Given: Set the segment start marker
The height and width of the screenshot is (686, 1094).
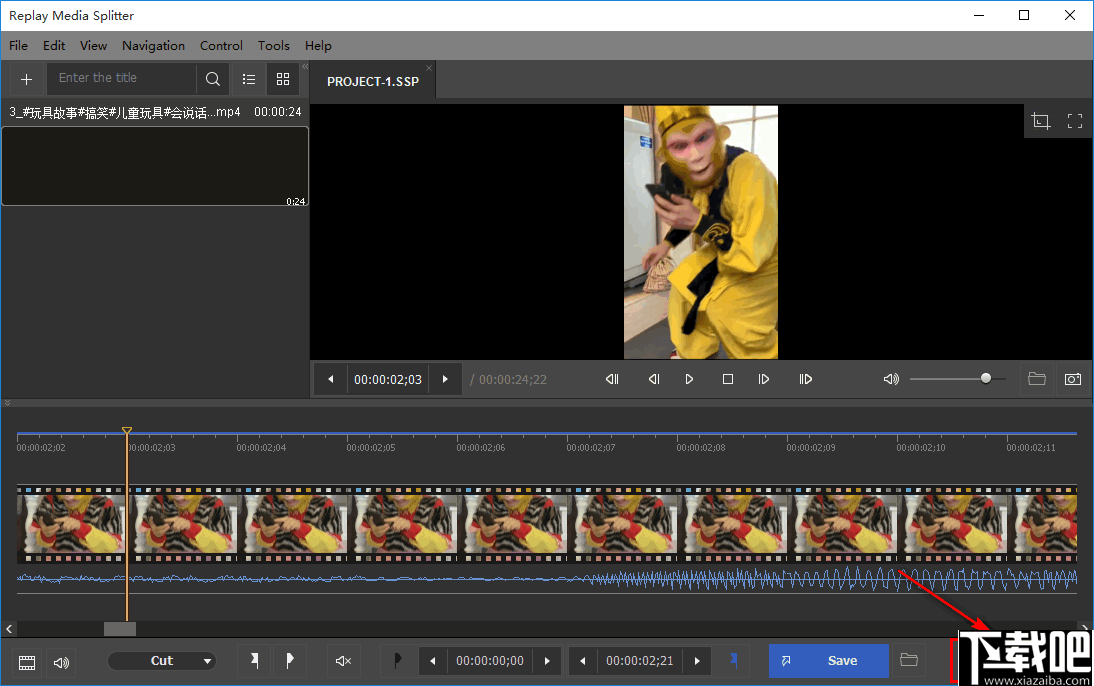Looking at the screenshot, I should click(255, 660).
